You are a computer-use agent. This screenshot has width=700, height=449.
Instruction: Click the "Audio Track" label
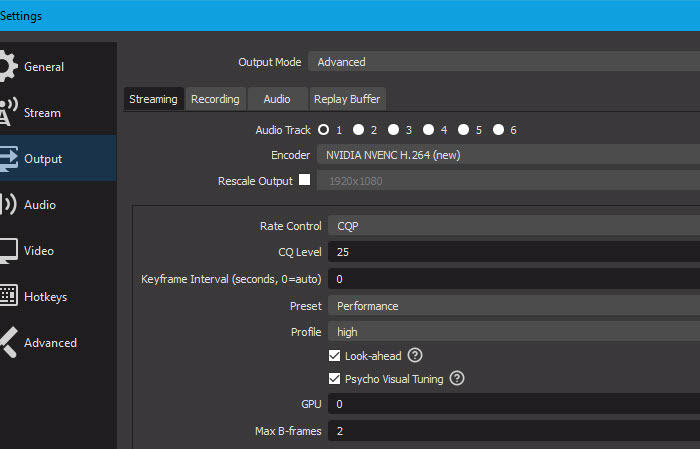click(283, 130)
